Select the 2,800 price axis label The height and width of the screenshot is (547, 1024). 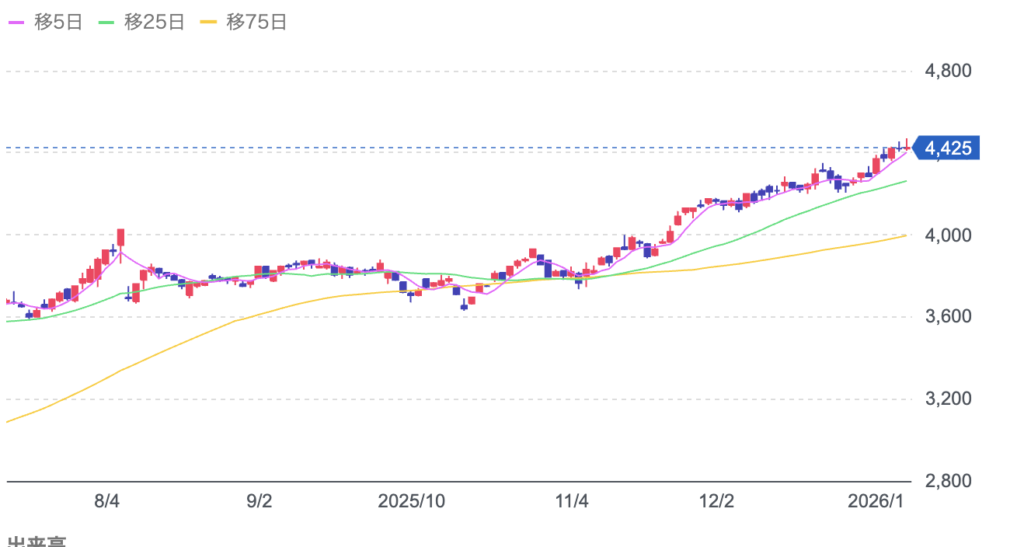click(x=947, y=481)
